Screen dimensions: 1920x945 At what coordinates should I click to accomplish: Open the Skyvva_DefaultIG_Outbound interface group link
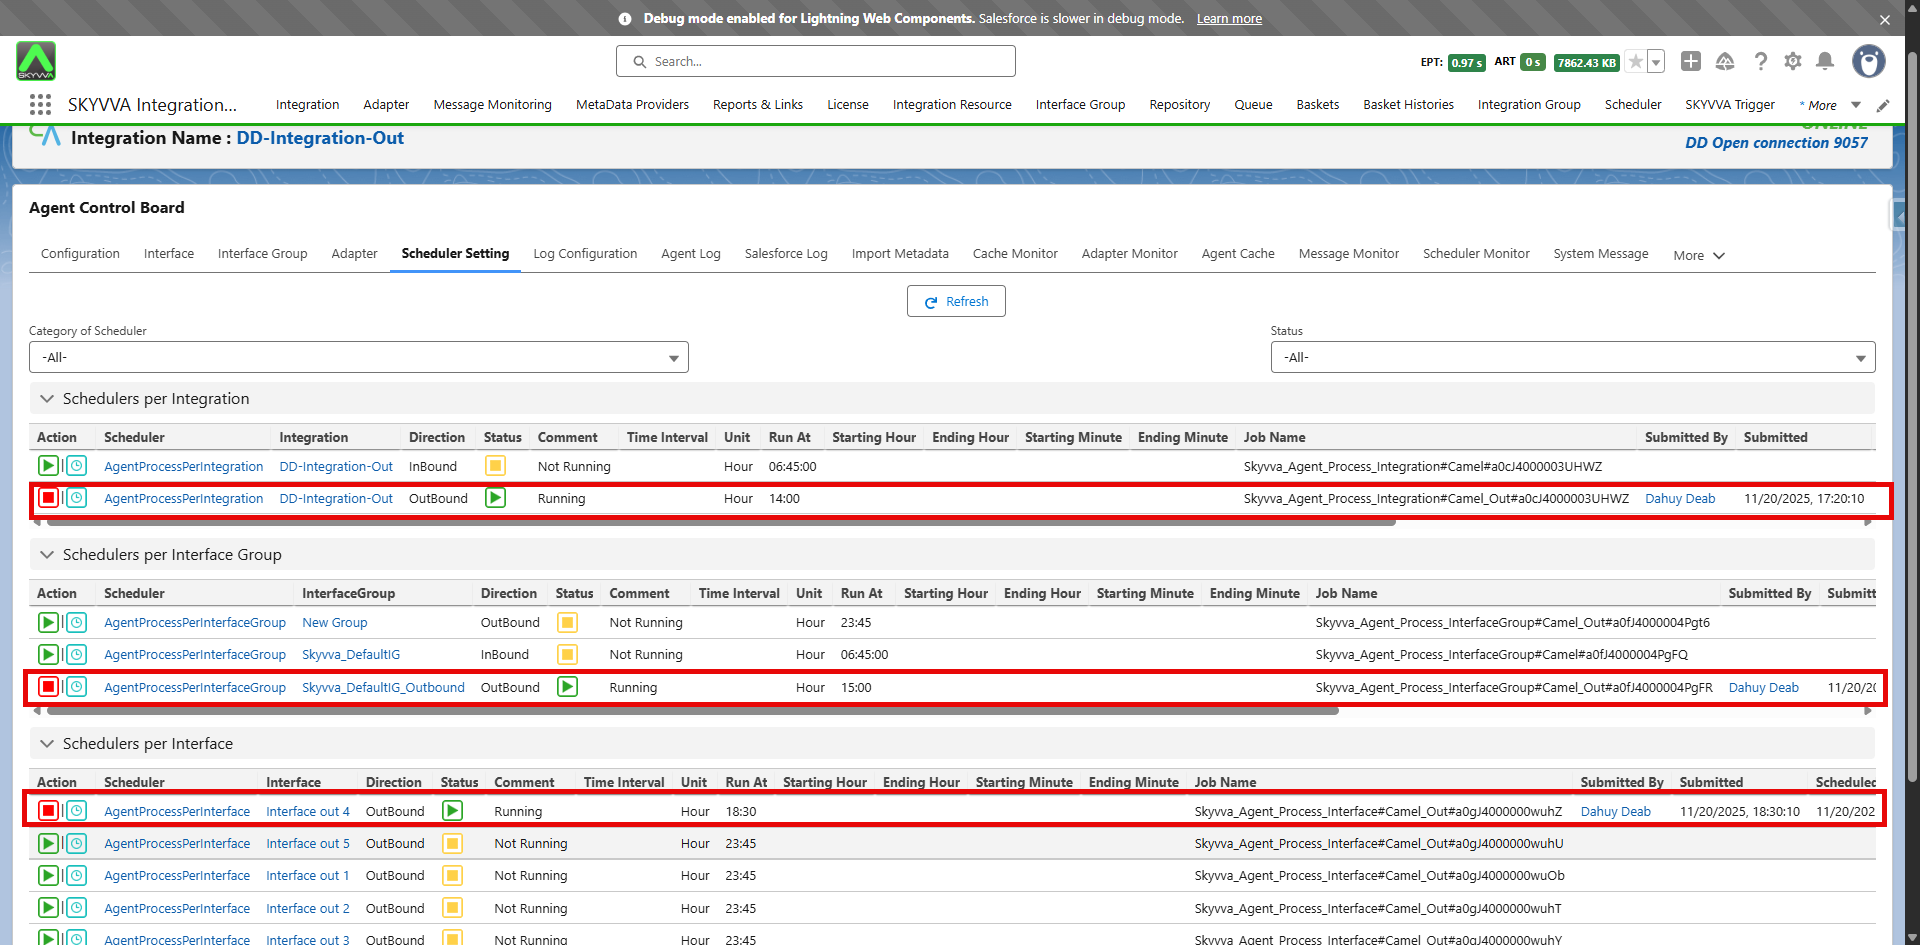pos(383,688)
